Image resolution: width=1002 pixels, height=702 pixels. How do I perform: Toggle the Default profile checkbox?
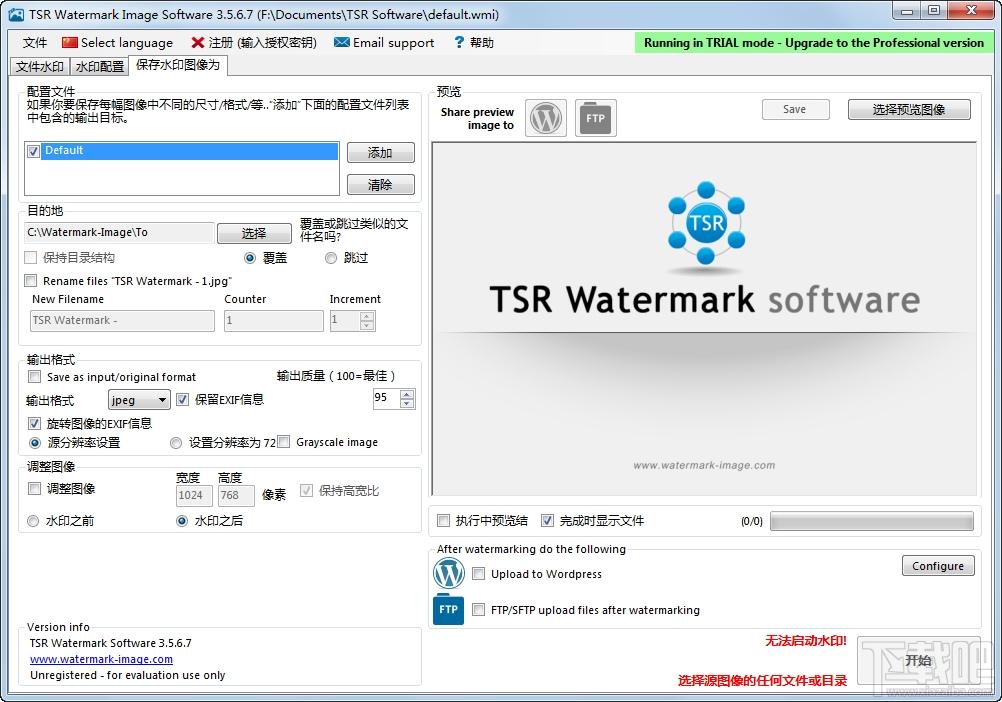(x=34, y=151)
